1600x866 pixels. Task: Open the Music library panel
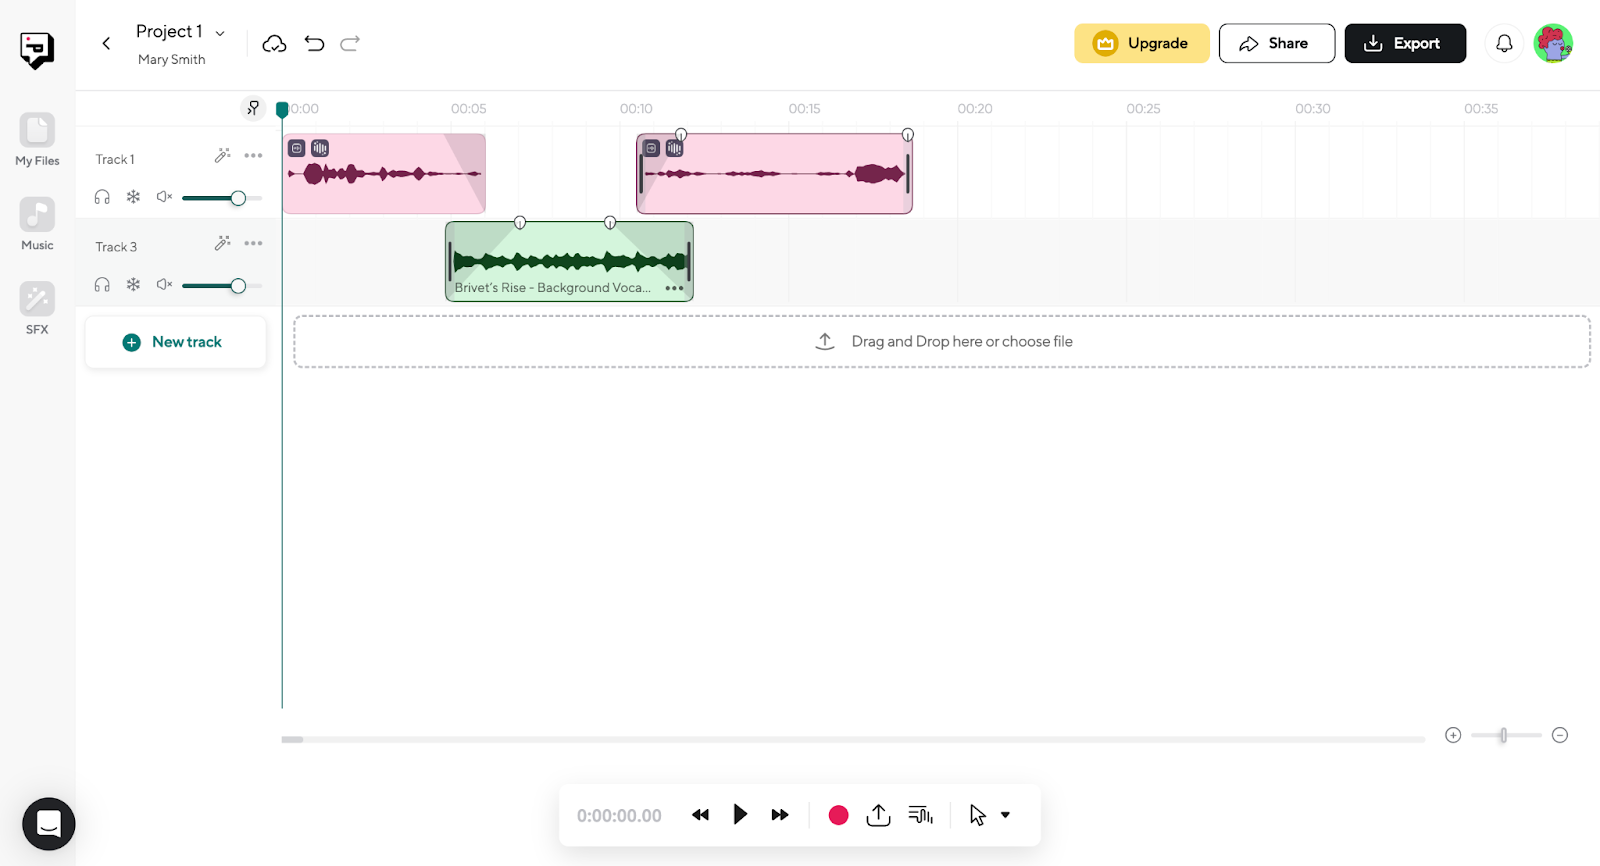pos(37,224)
